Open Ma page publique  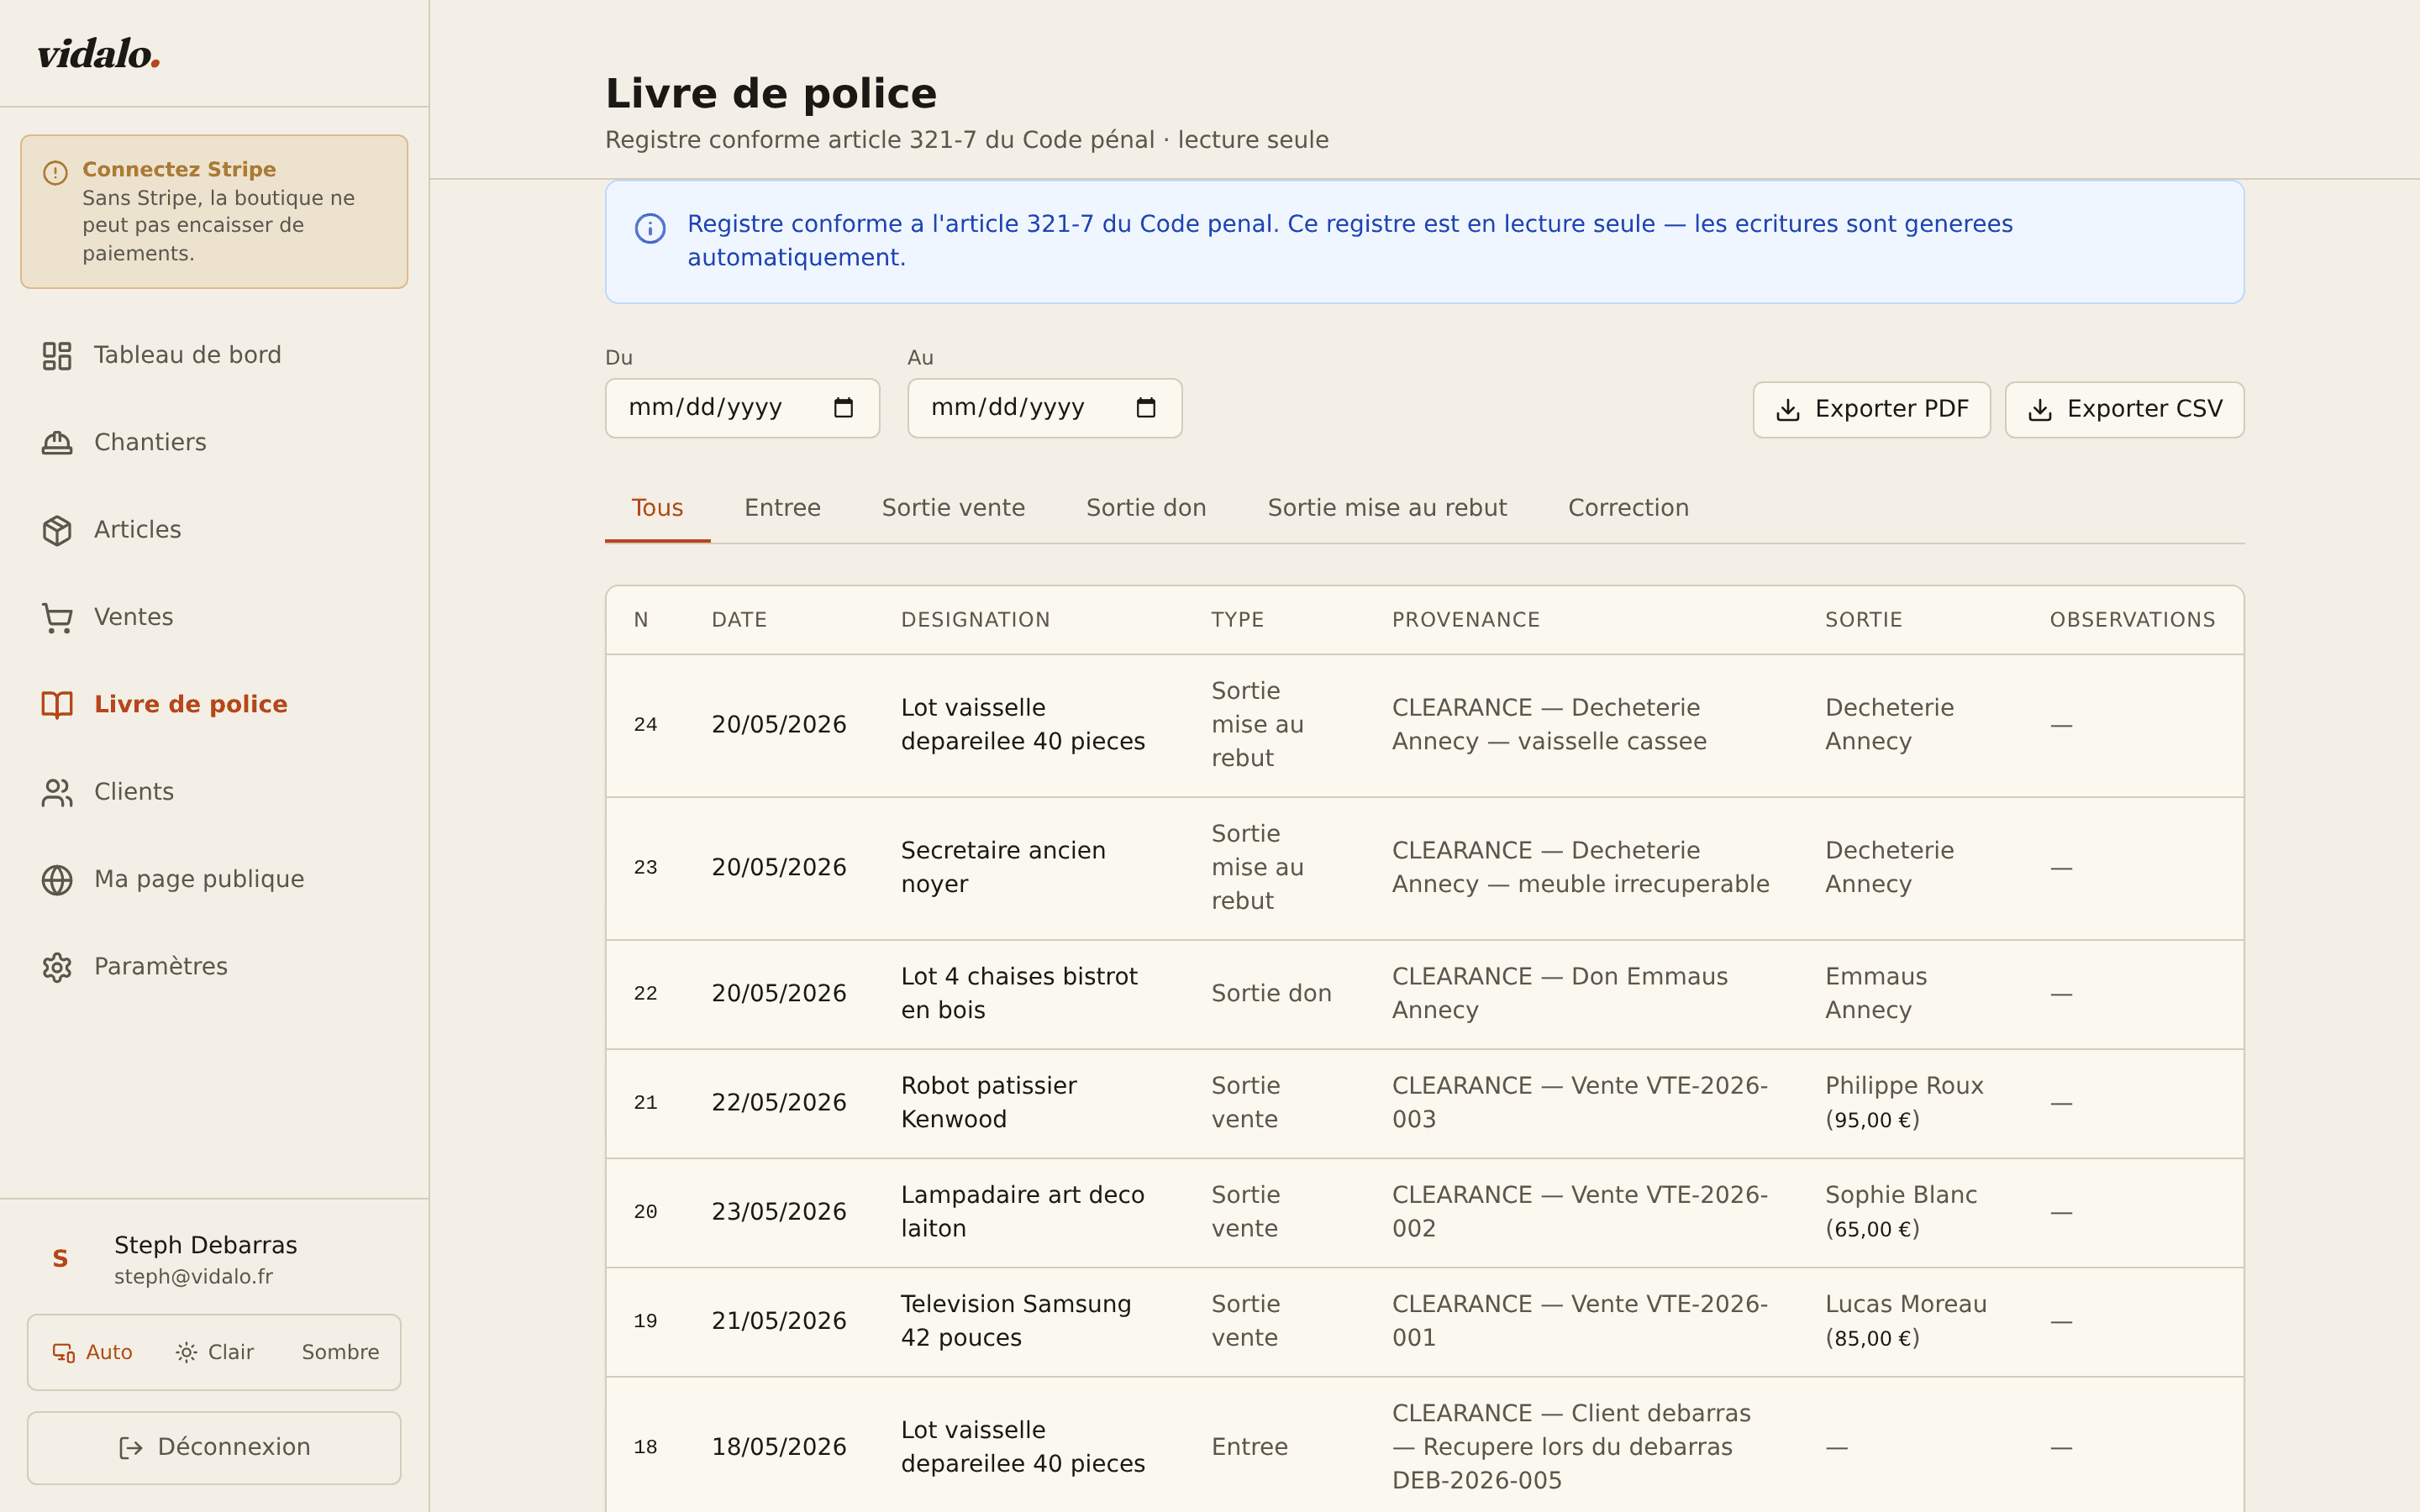(214, 879)
